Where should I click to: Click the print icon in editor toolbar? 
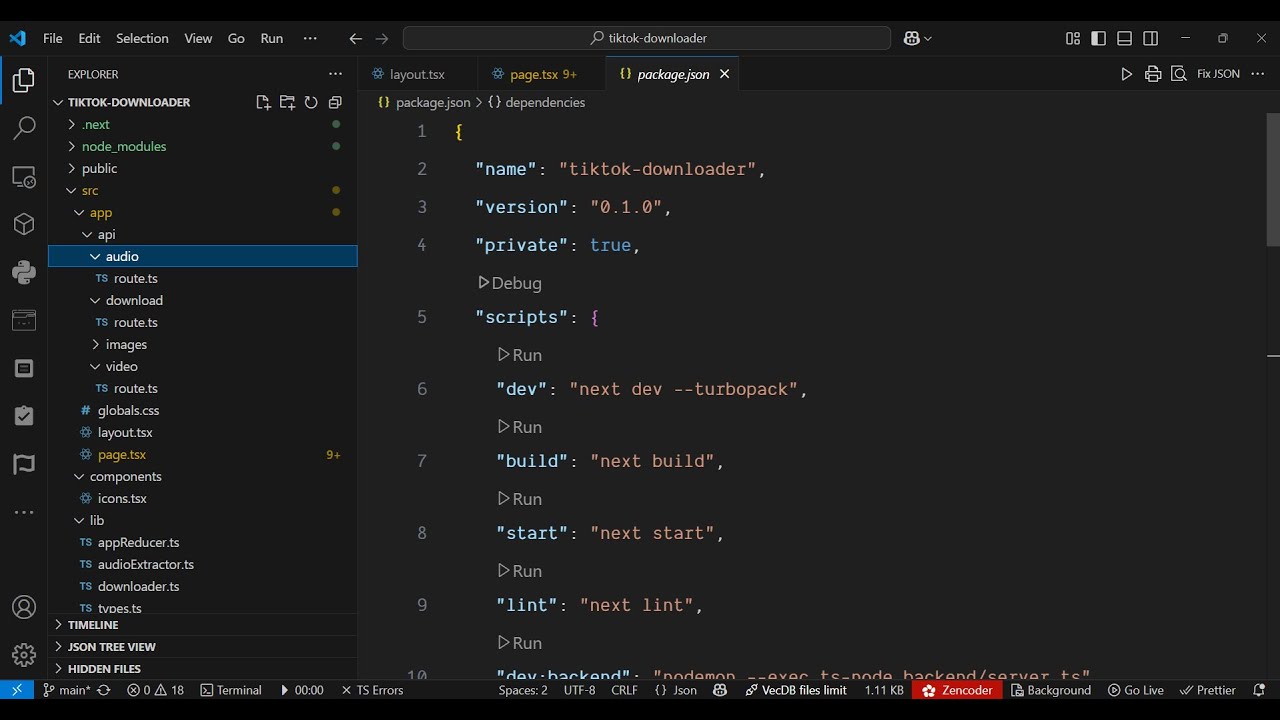(1153, 74)
